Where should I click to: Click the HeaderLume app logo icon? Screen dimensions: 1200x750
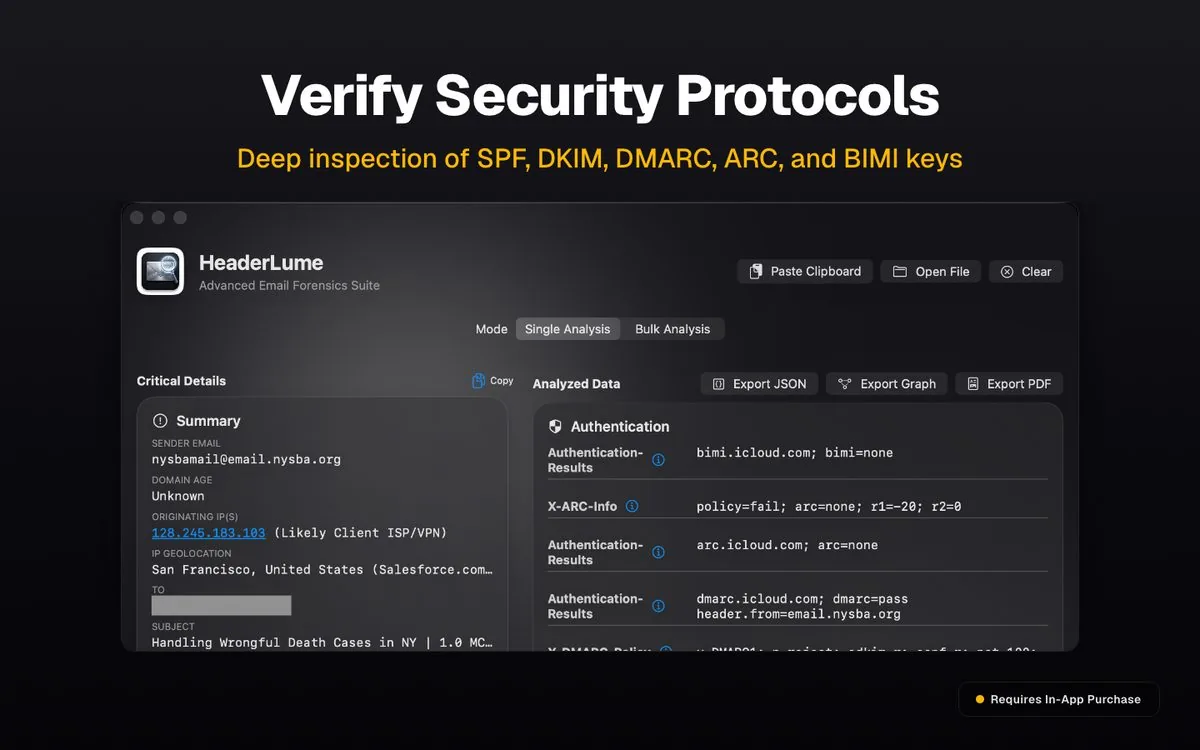(x=160, y=271)
